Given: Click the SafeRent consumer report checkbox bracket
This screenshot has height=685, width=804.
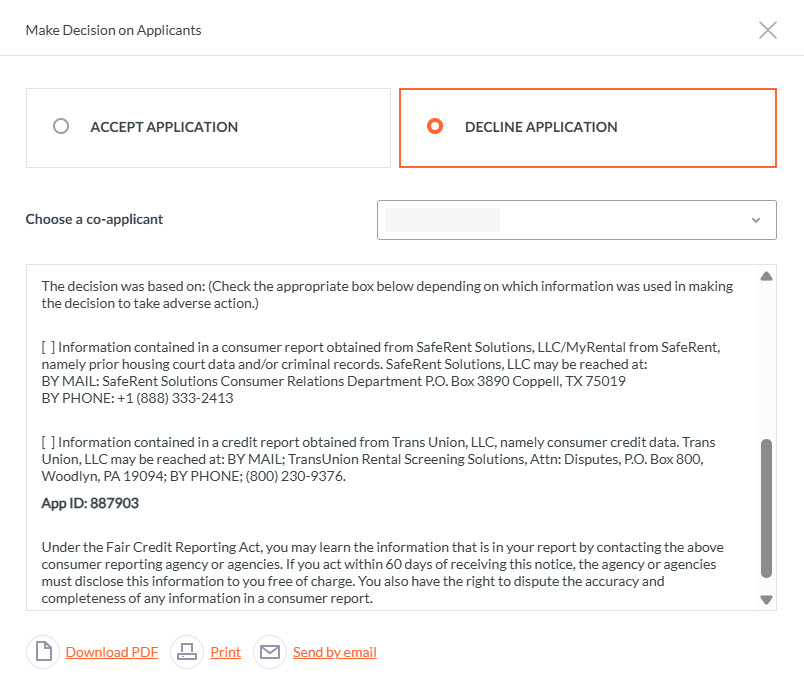Looking at the screenshot, I should point(48,348).
